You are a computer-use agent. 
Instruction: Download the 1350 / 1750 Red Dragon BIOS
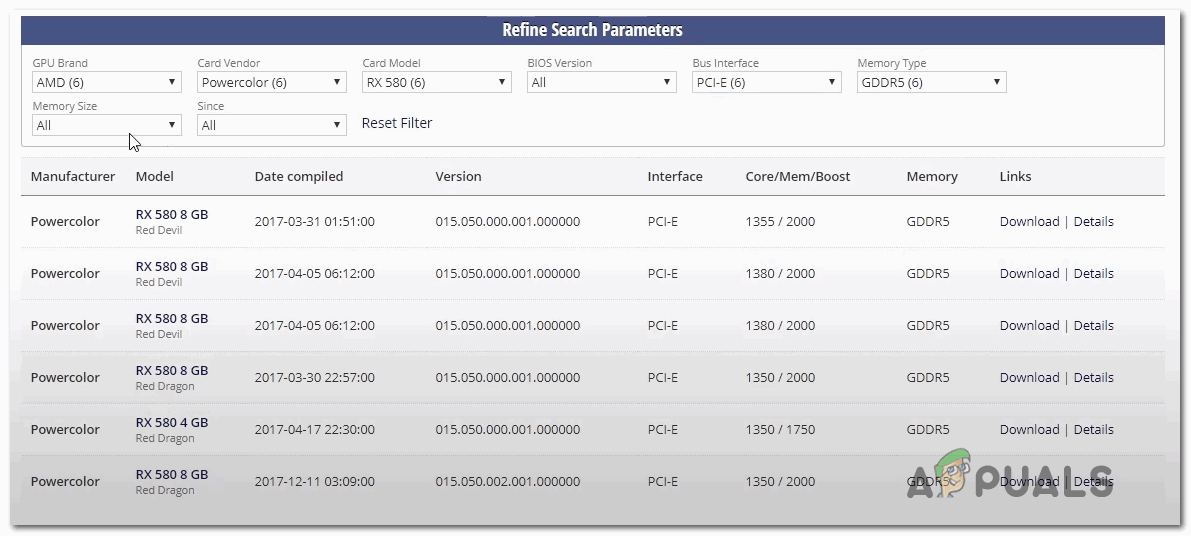tap(1029, 430)
